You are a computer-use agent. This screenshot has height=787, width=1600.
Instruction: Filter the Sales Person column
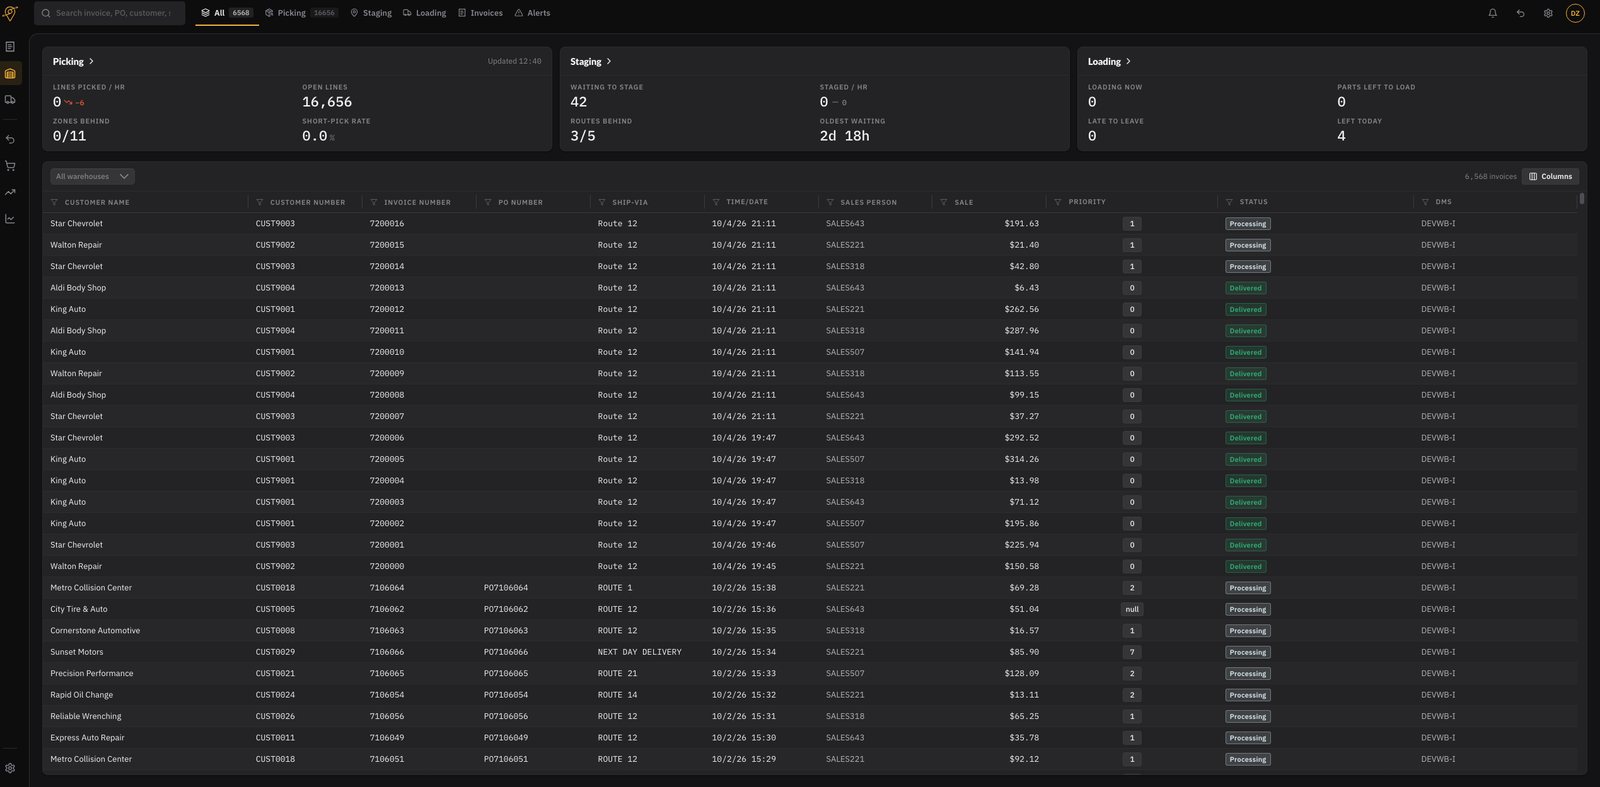(x=830, y=202)
